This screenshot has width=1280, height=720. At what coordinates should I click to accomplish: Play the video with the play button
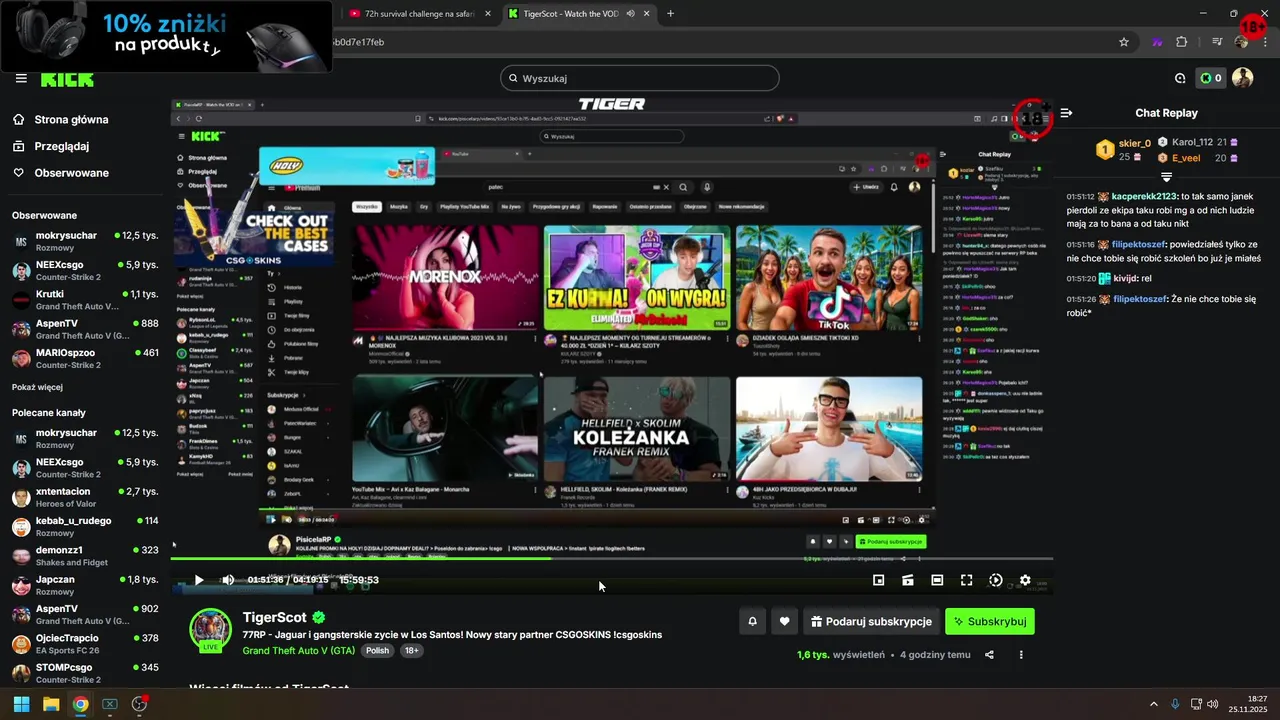point(198,580)
